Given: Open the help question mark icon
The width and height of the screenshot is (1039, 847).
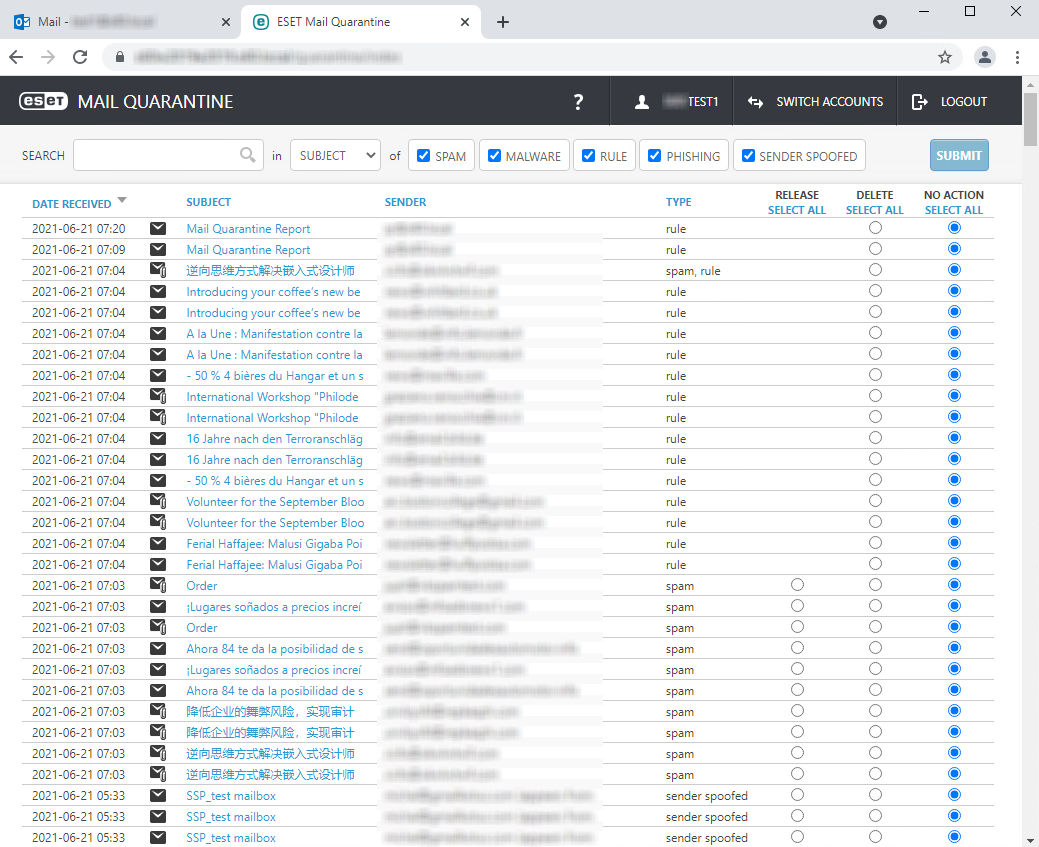Looking at the screenshot, I should (578, 101).
